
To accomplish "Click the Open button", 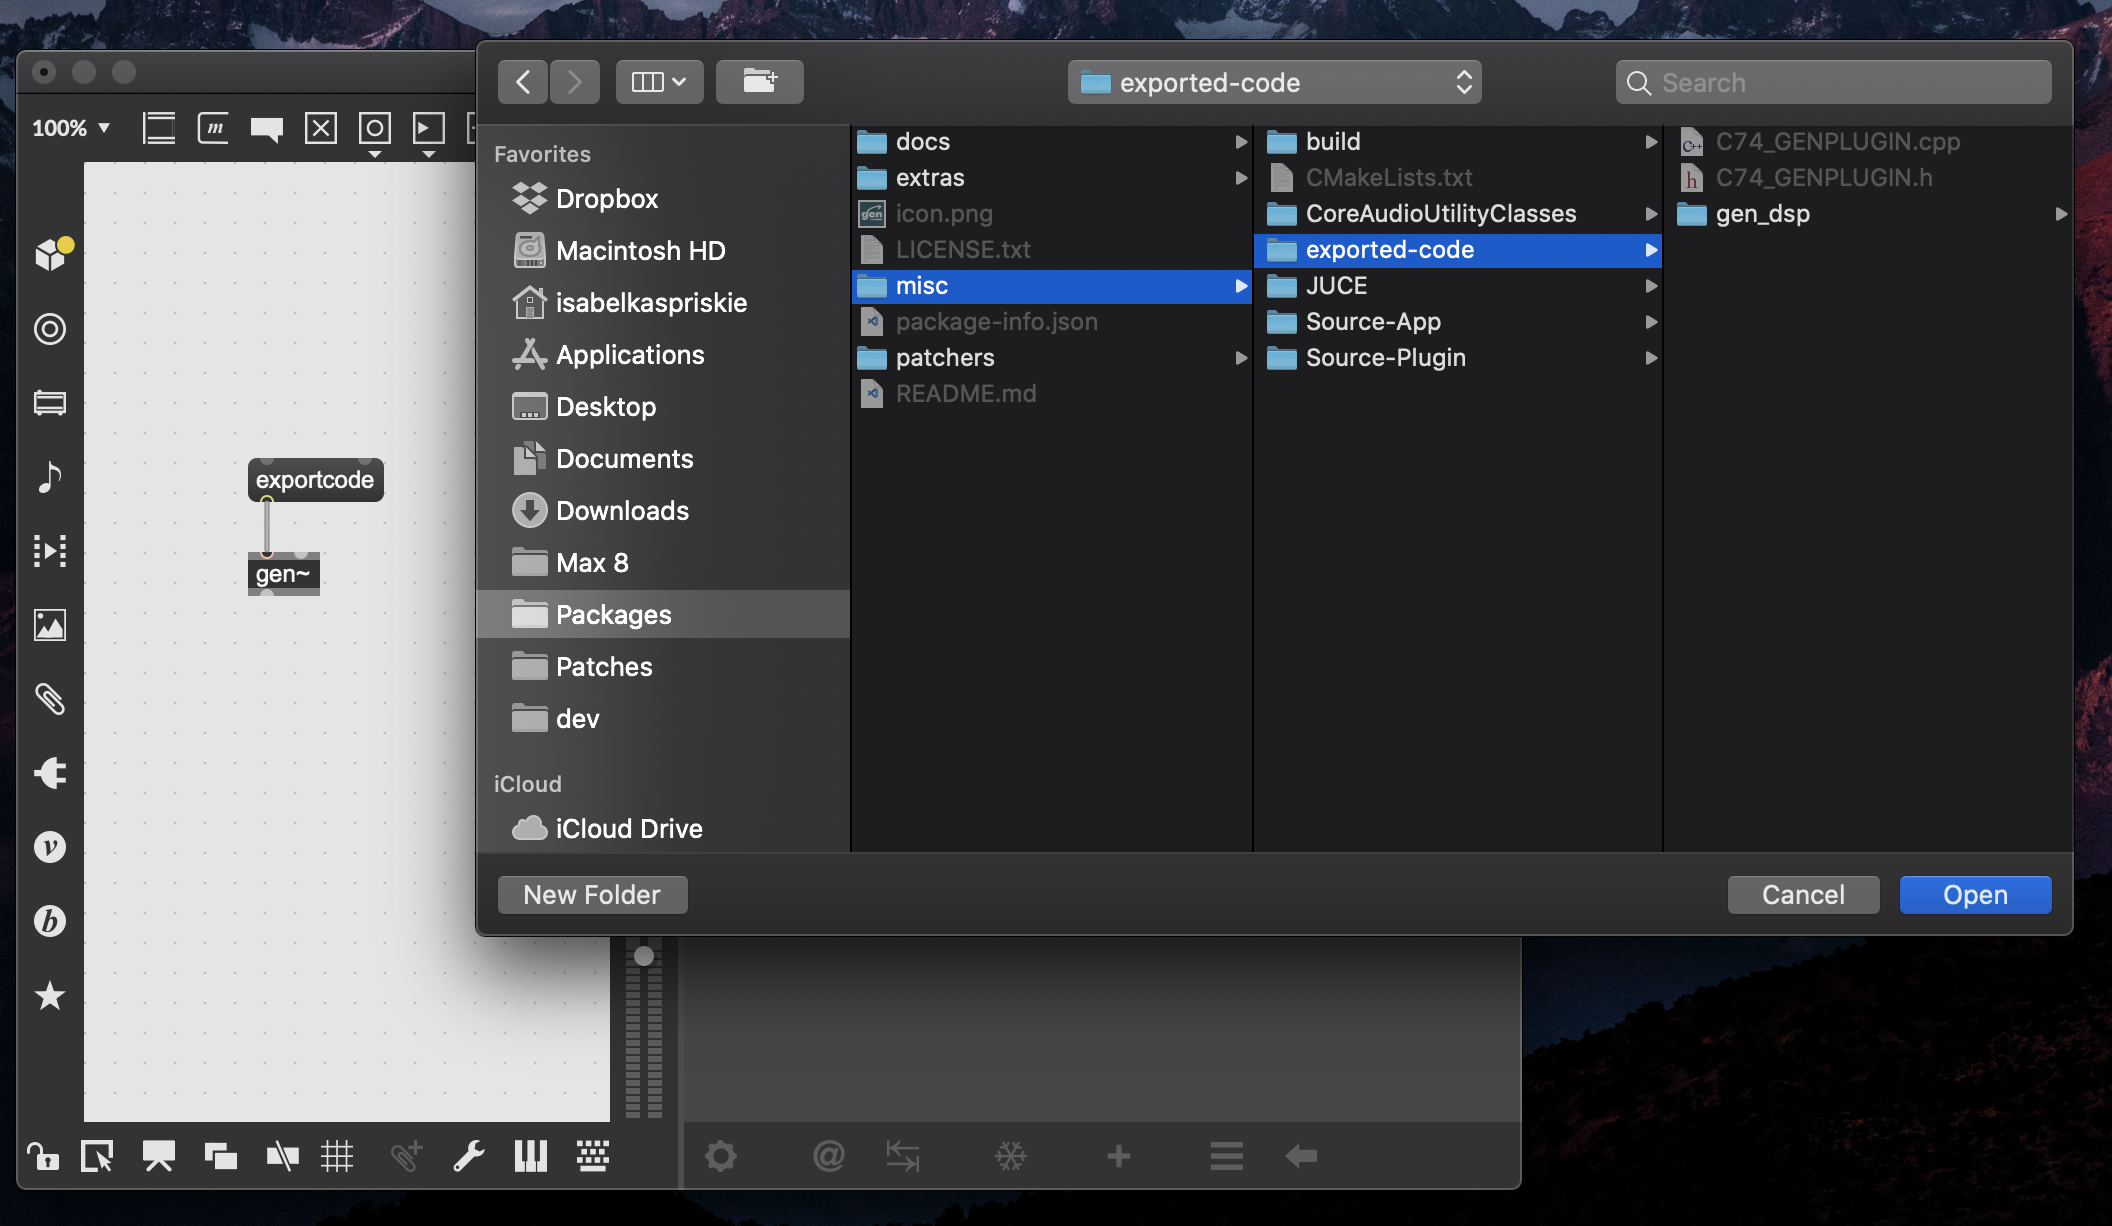I will [x=1975, y=895].
